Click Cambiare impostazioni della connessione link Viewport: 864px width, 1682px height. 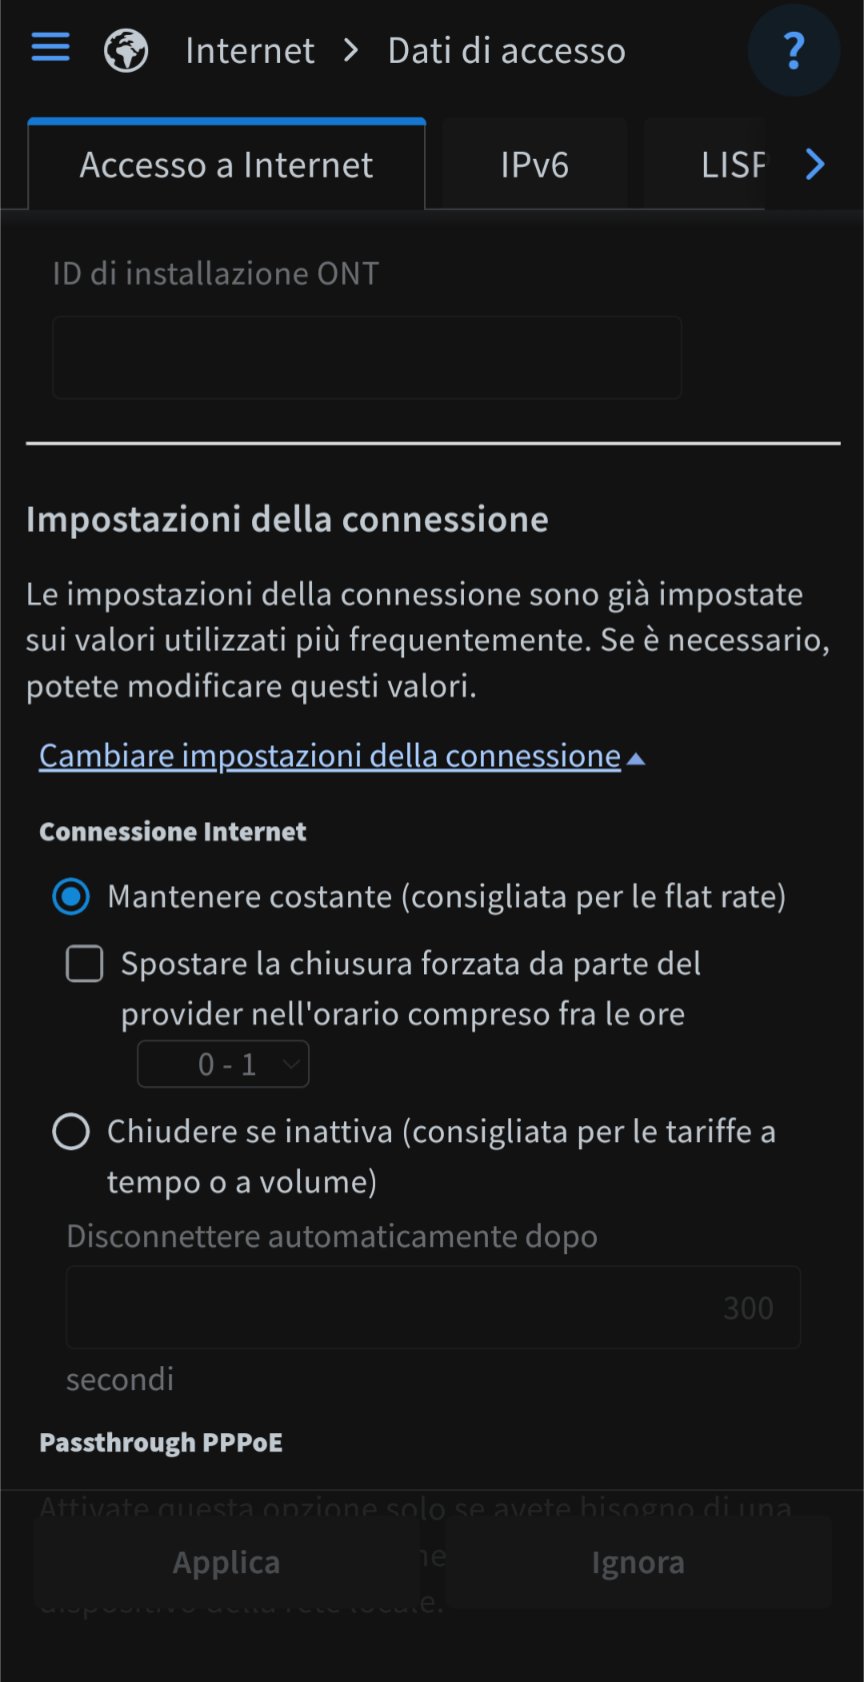(x=330, y=756)
